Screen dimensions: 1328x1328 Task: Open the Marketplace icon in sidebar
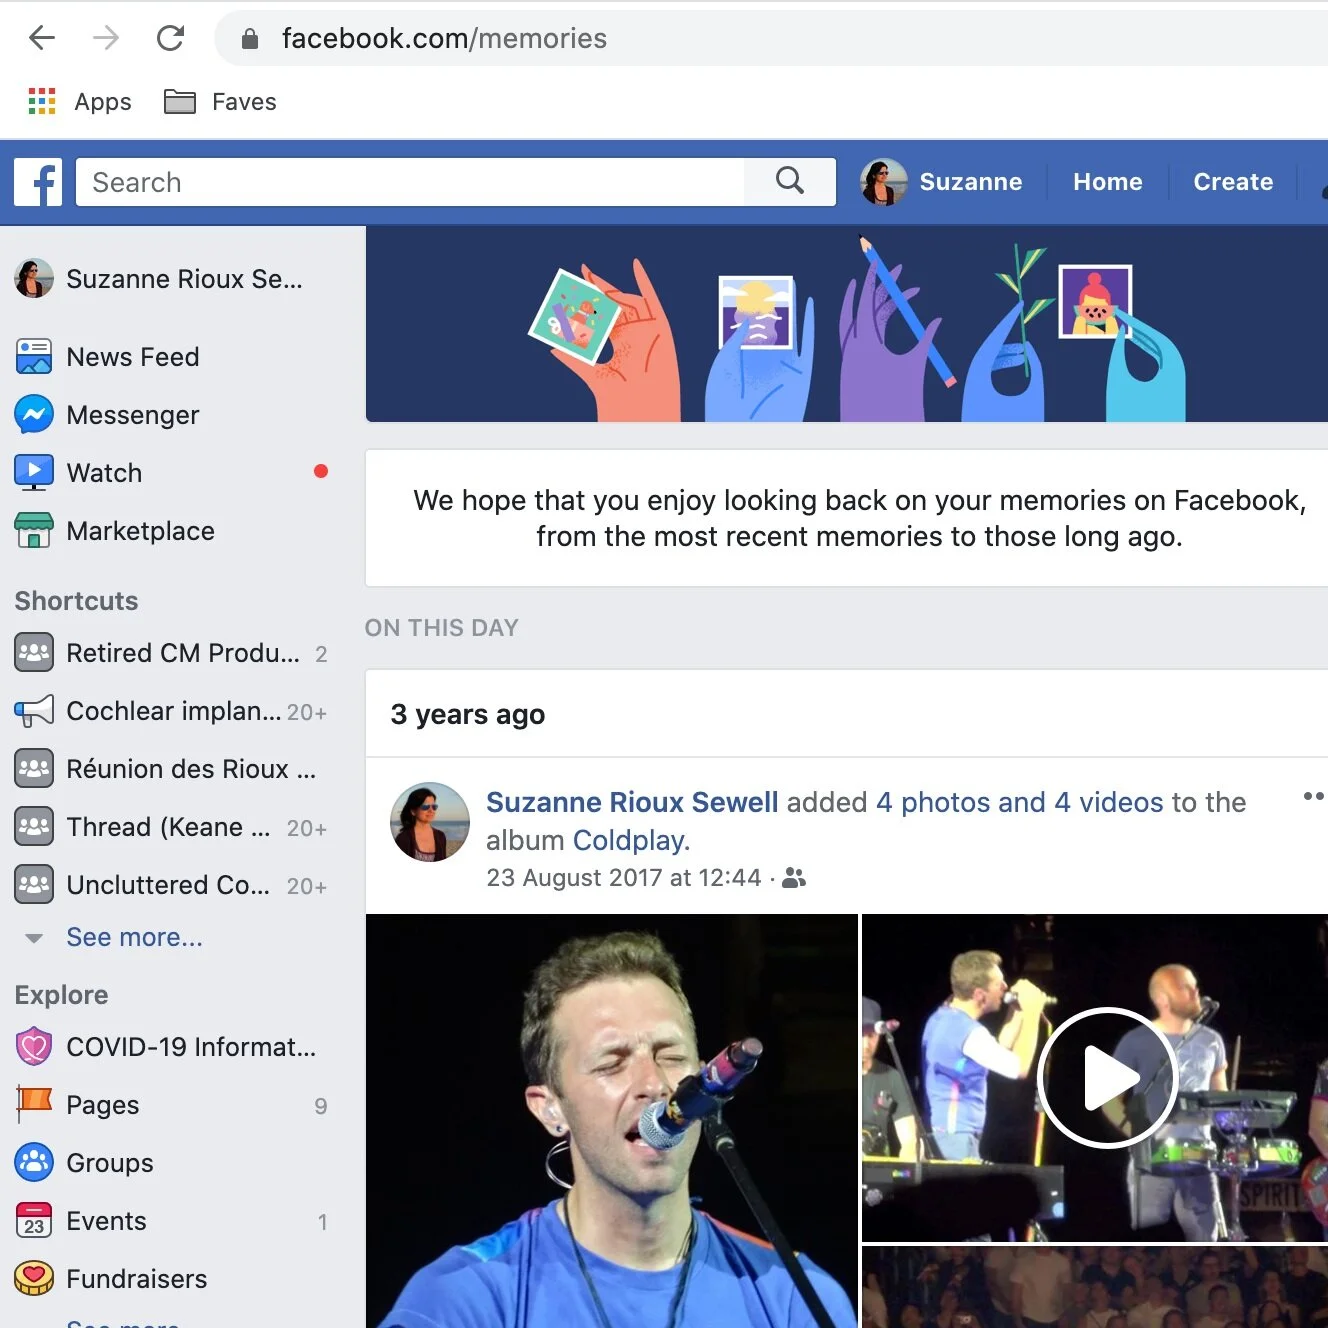34,531
